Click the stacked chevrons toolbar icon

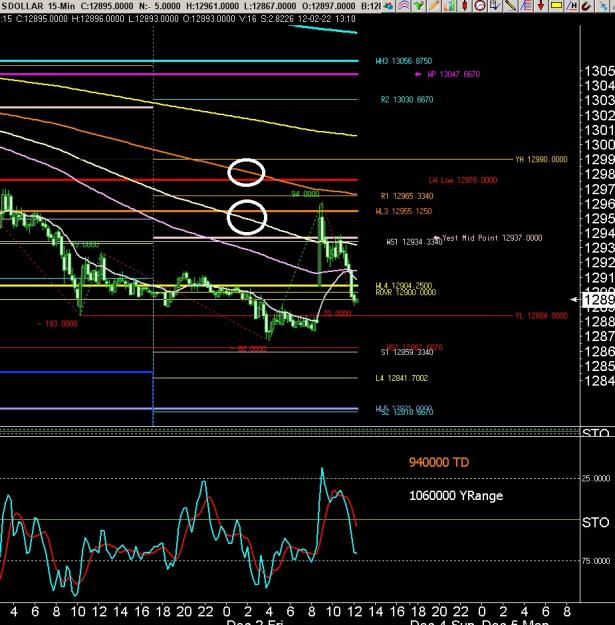pos(404,6)
